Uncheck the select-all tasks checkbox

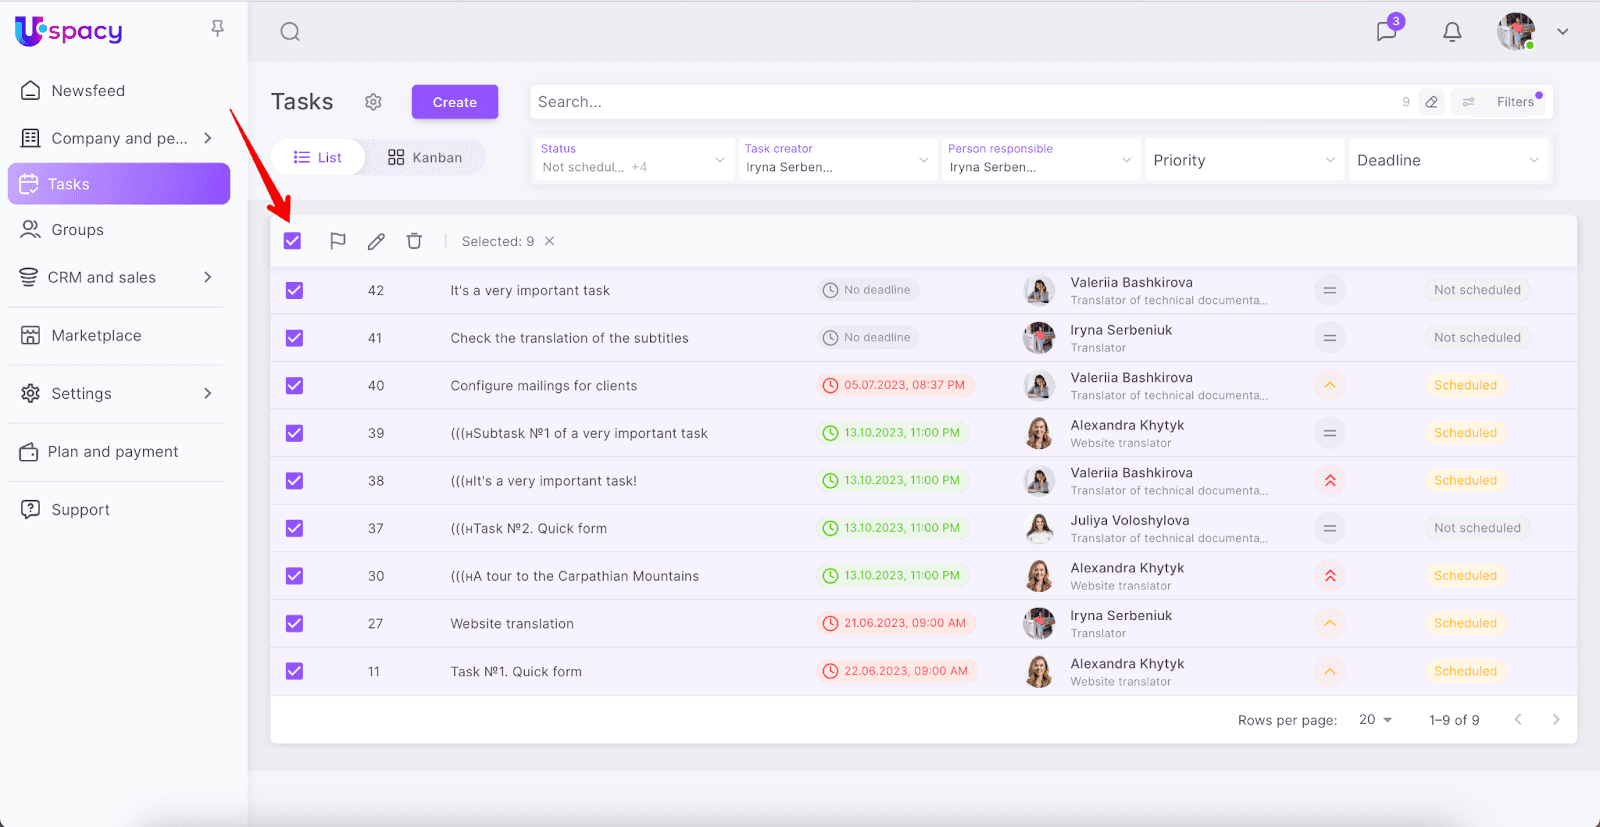tap(293, 241)
